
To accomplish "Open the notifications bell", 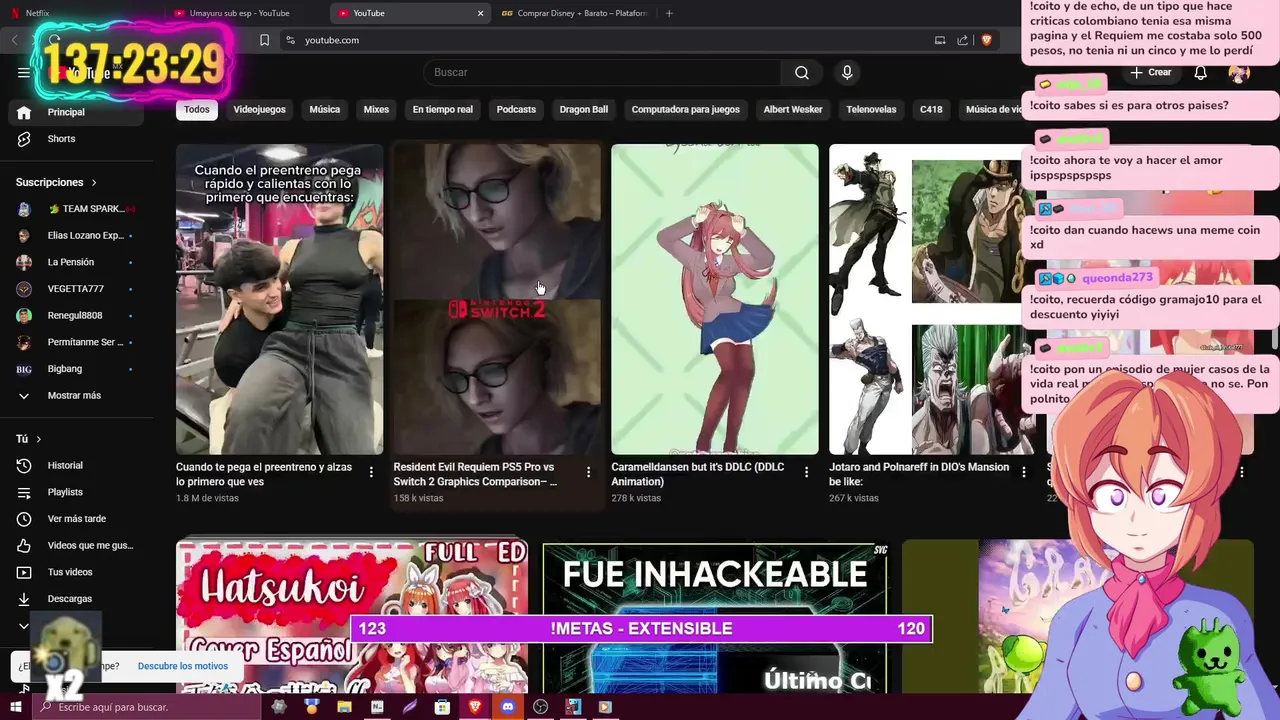I will tap(1201, 72).
